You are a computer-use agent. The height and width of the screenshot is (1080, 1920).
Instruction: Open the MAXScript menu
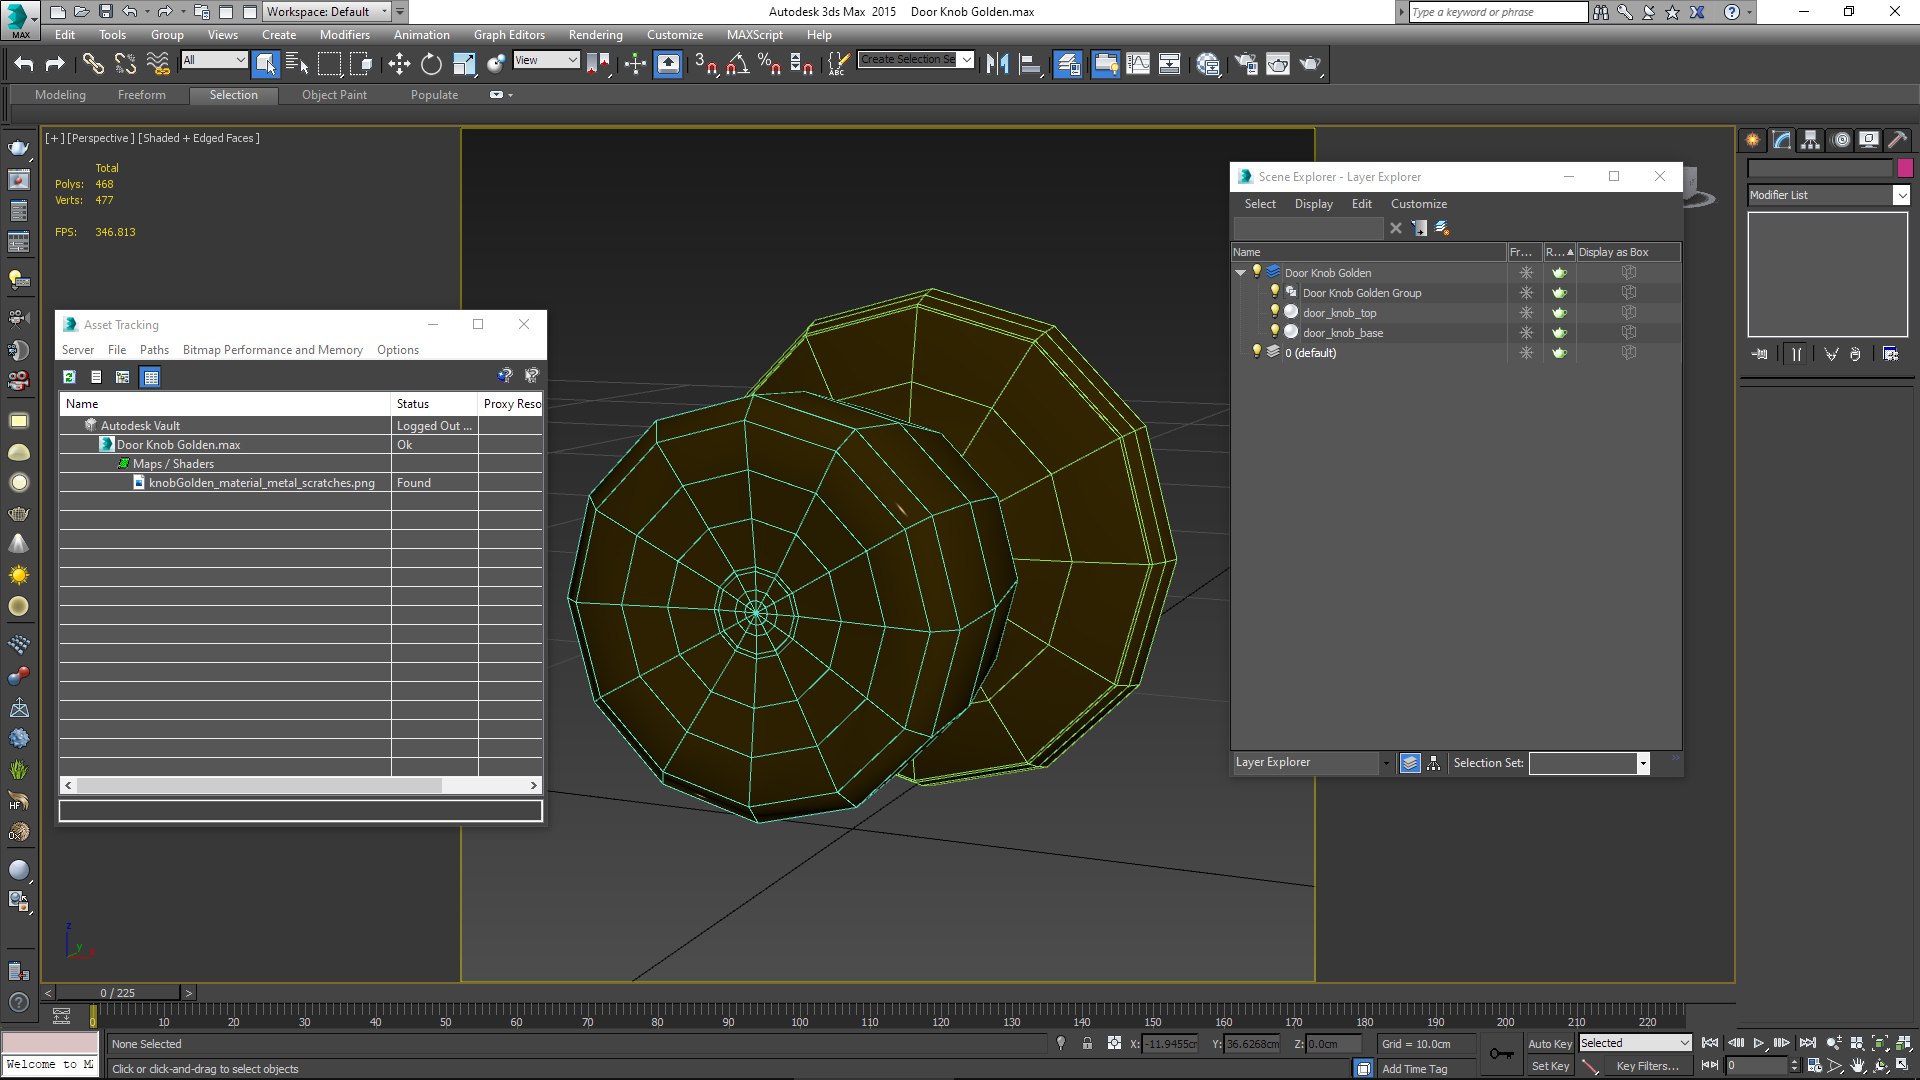point(755,34)
